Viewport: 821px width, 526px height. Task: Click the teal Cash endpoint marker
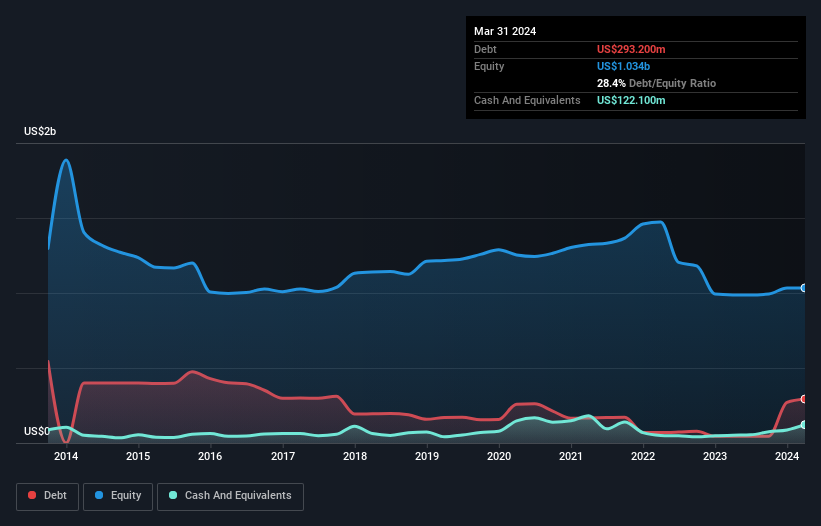coord(804,425)
